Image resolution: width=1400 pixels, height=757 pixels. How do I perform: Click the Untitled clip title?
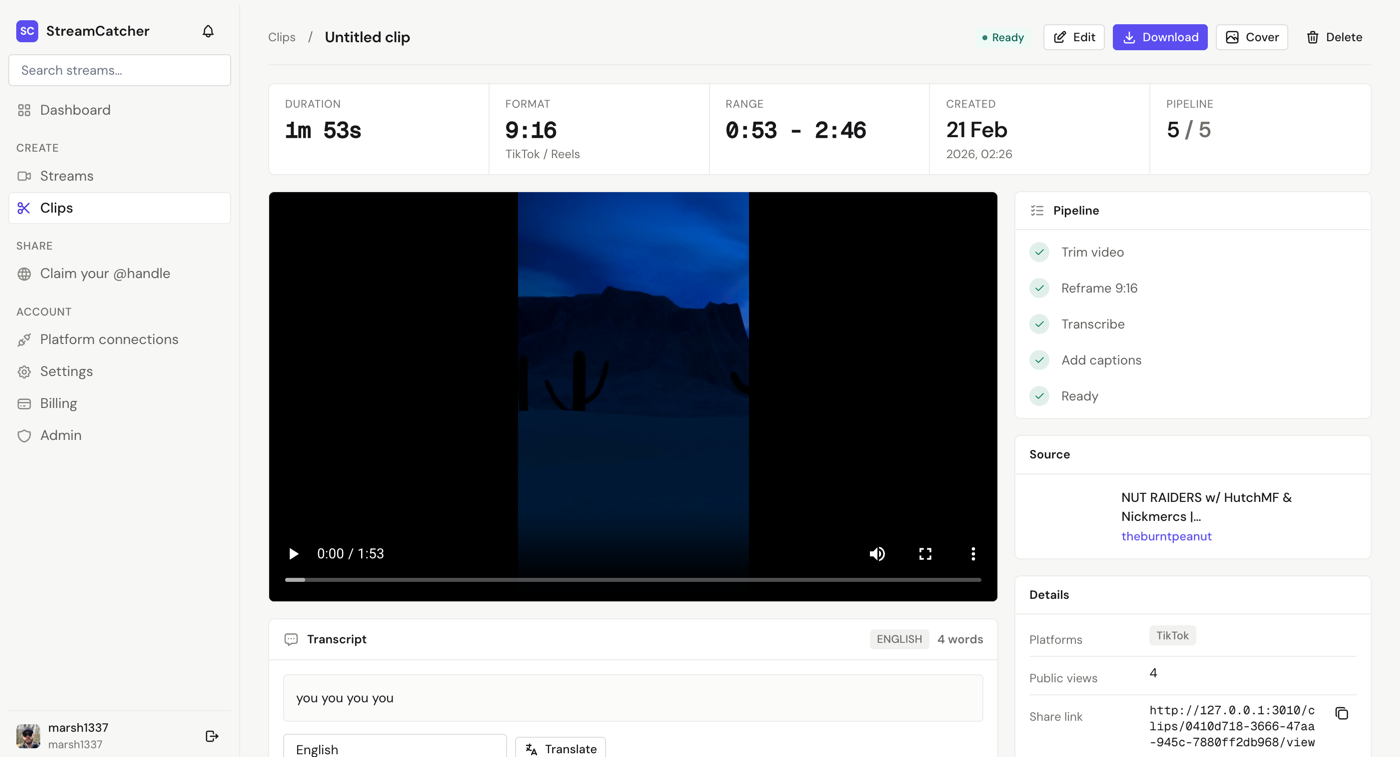[367, 37]
